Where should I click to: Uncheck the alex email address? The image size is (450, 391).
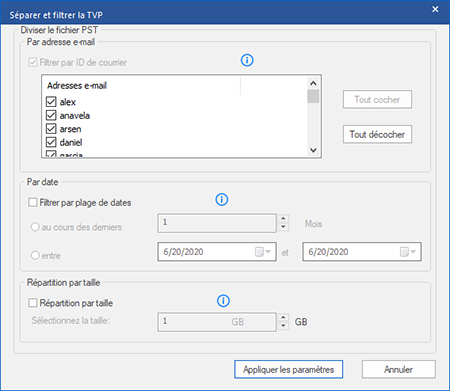(x=51, y=102)
